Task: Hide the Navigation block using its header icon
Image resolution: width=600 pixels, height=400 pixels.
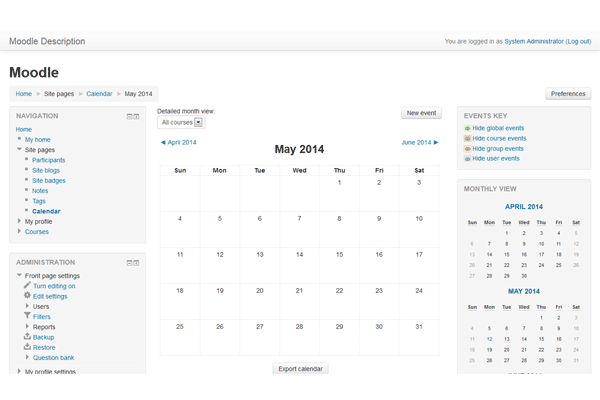Action: [130, 117]
